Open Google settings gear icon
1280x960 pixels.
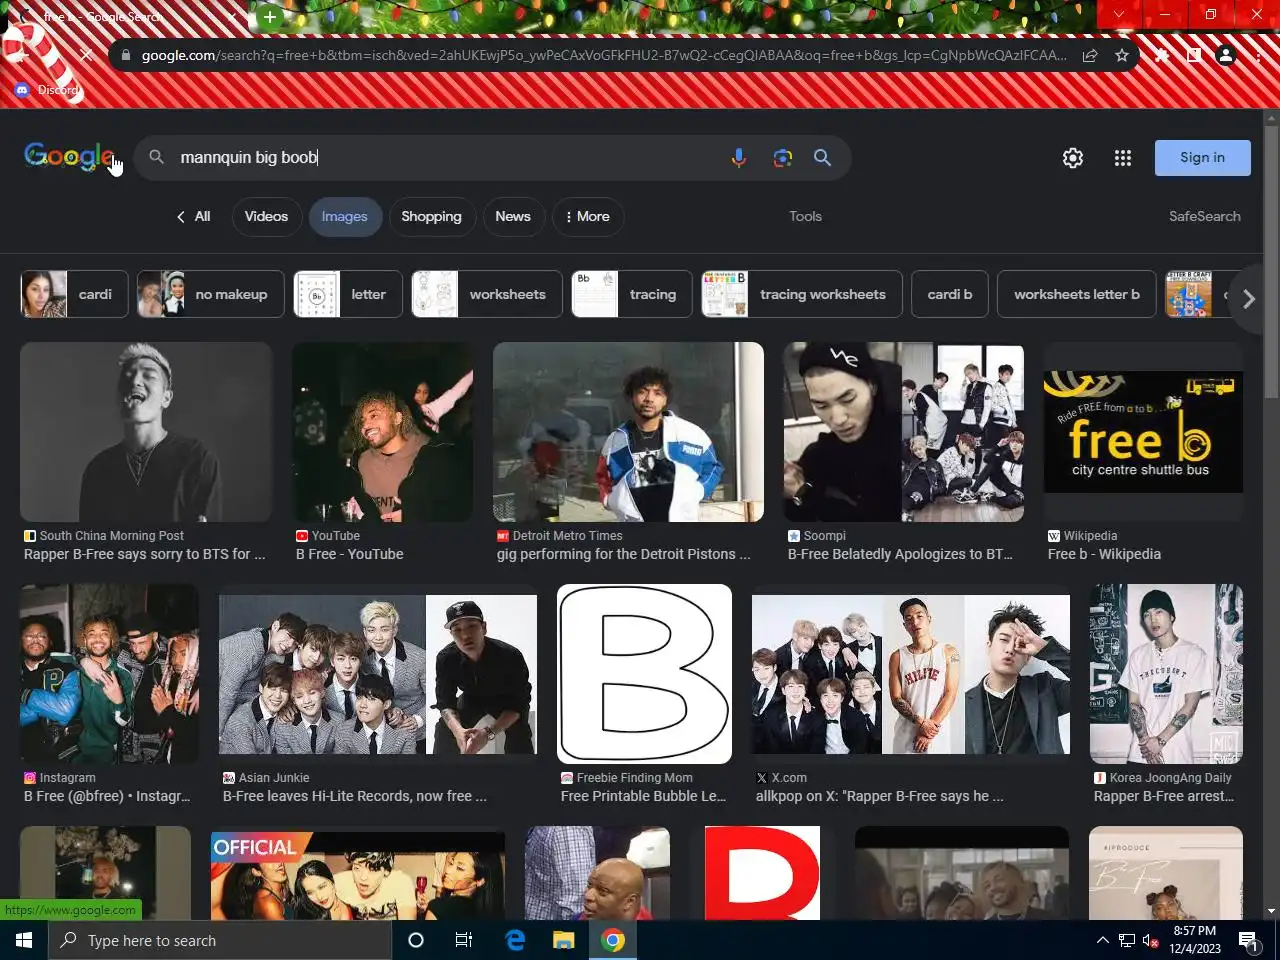(1073, 158)
